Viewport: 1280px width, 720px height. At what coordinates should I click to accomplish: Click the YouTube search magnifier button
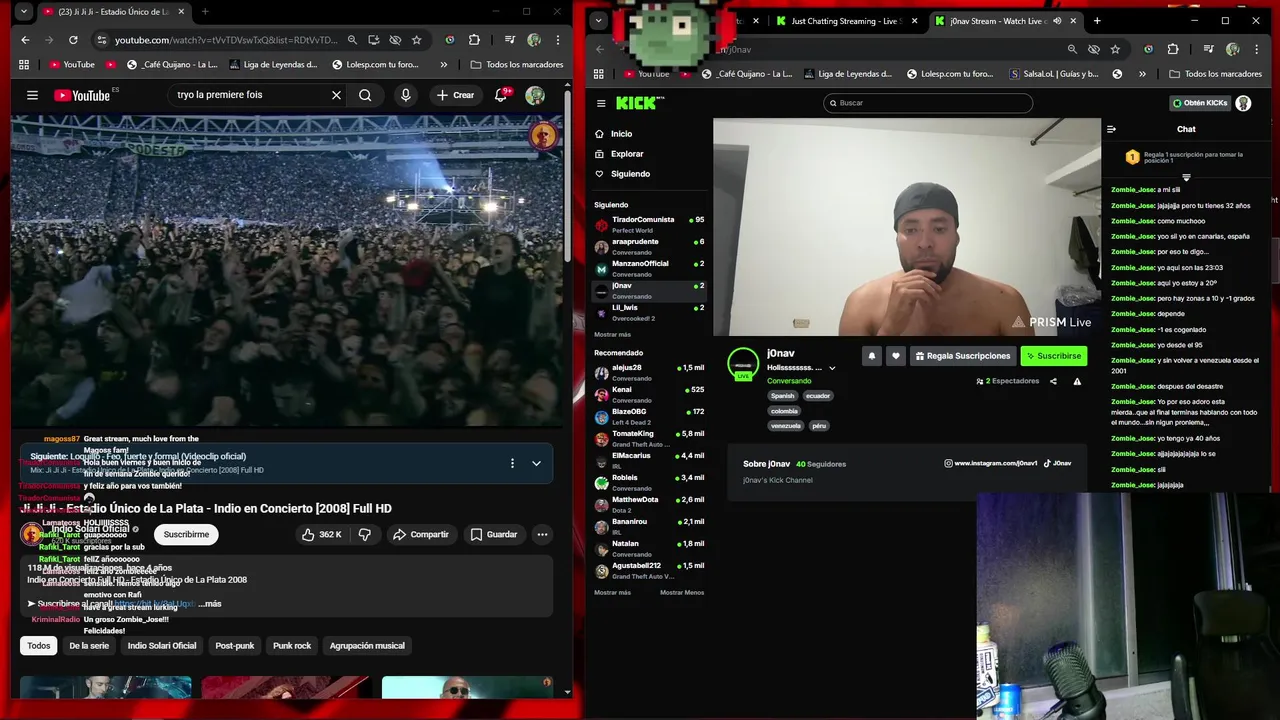coord(365,95)
